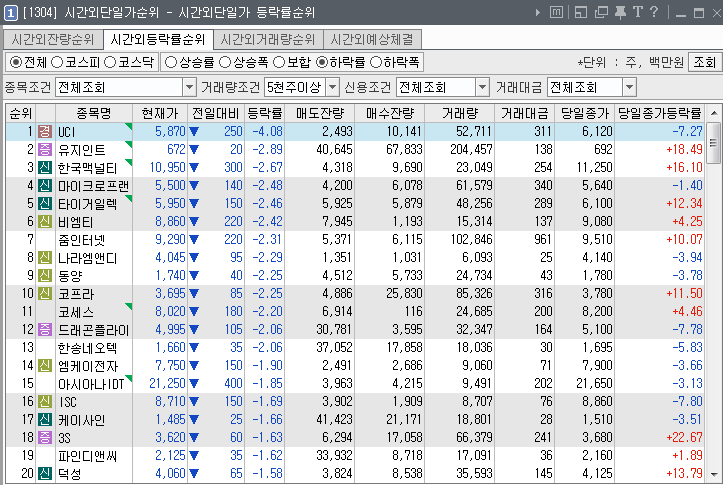The width and height of the screenshot is (723, 485).
Task: Select the 아시아나IDT stock name
Action: (91, 384)
